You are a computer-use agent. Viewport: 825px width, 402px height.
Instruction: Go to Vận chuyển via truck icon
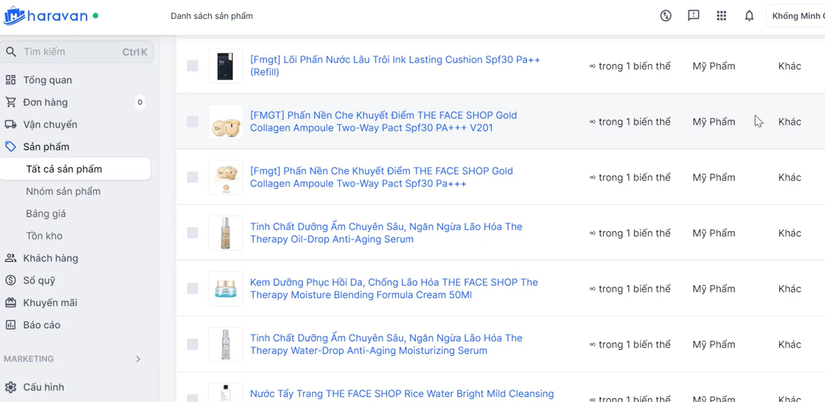pos(11,125)
